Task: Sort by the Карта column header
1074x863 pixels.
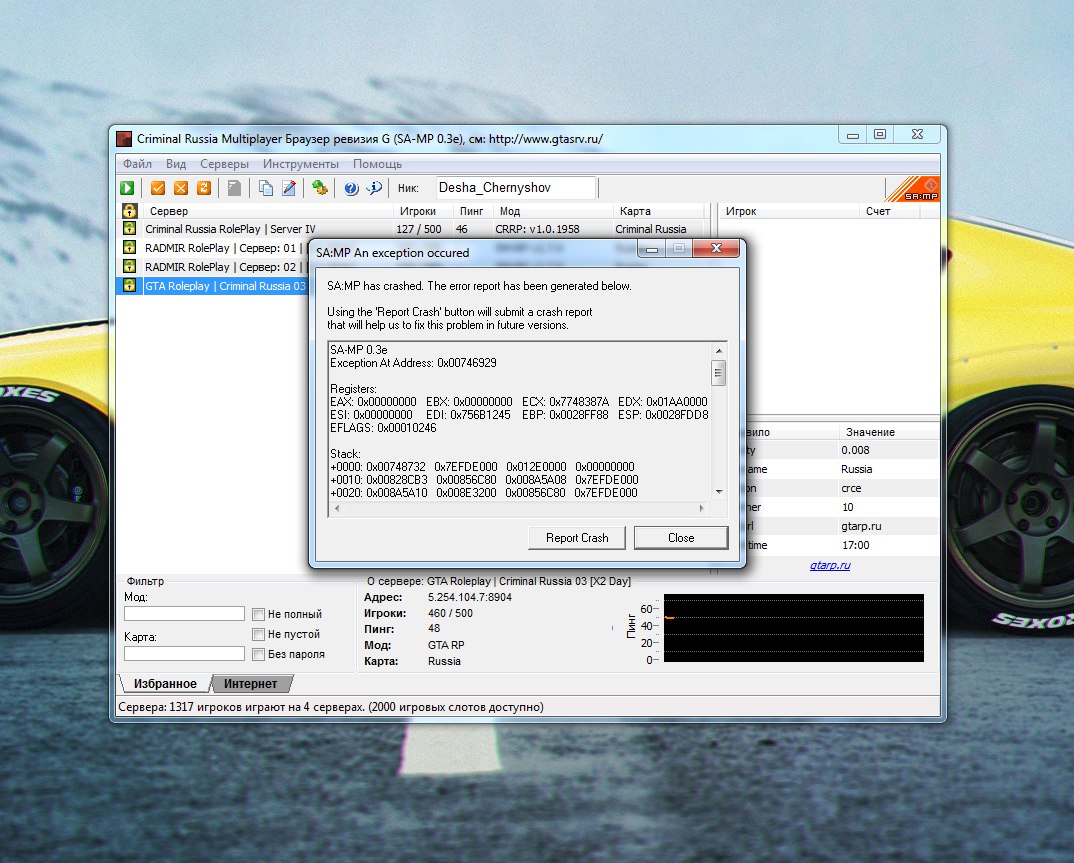Action: point(659,211)
